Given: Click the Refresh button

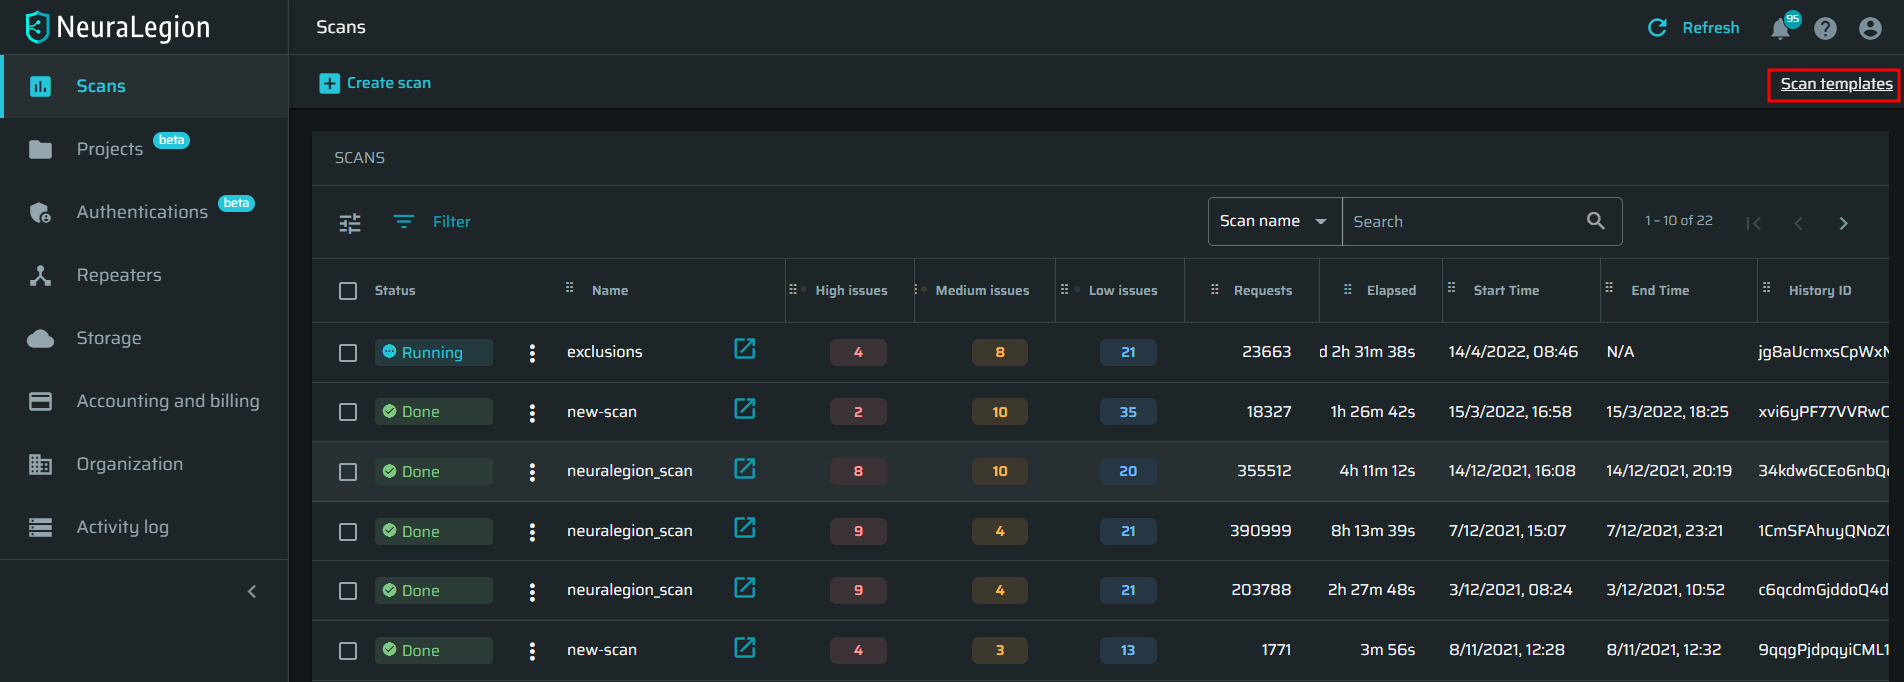Looking at the screenshot, I should pos(1694,28).
